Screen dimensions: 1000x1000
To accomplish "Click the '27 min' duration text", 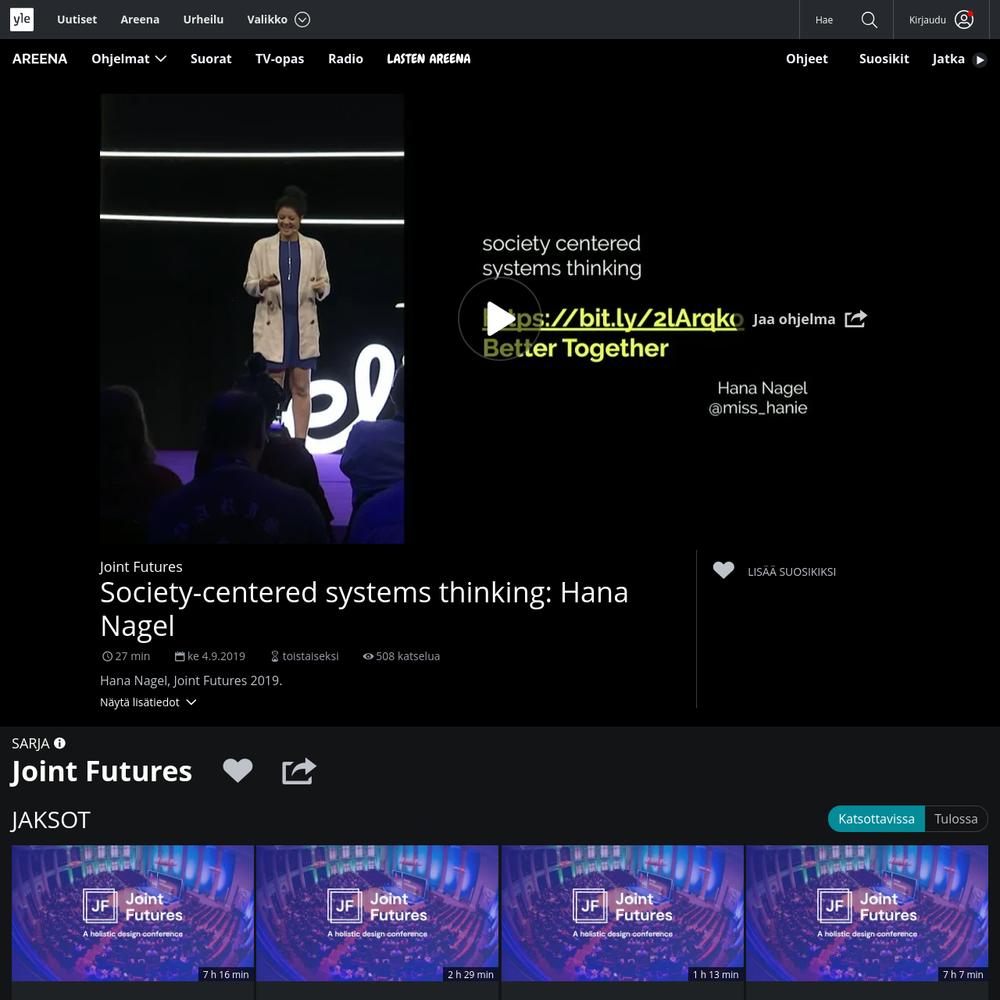I will (133, 656).
